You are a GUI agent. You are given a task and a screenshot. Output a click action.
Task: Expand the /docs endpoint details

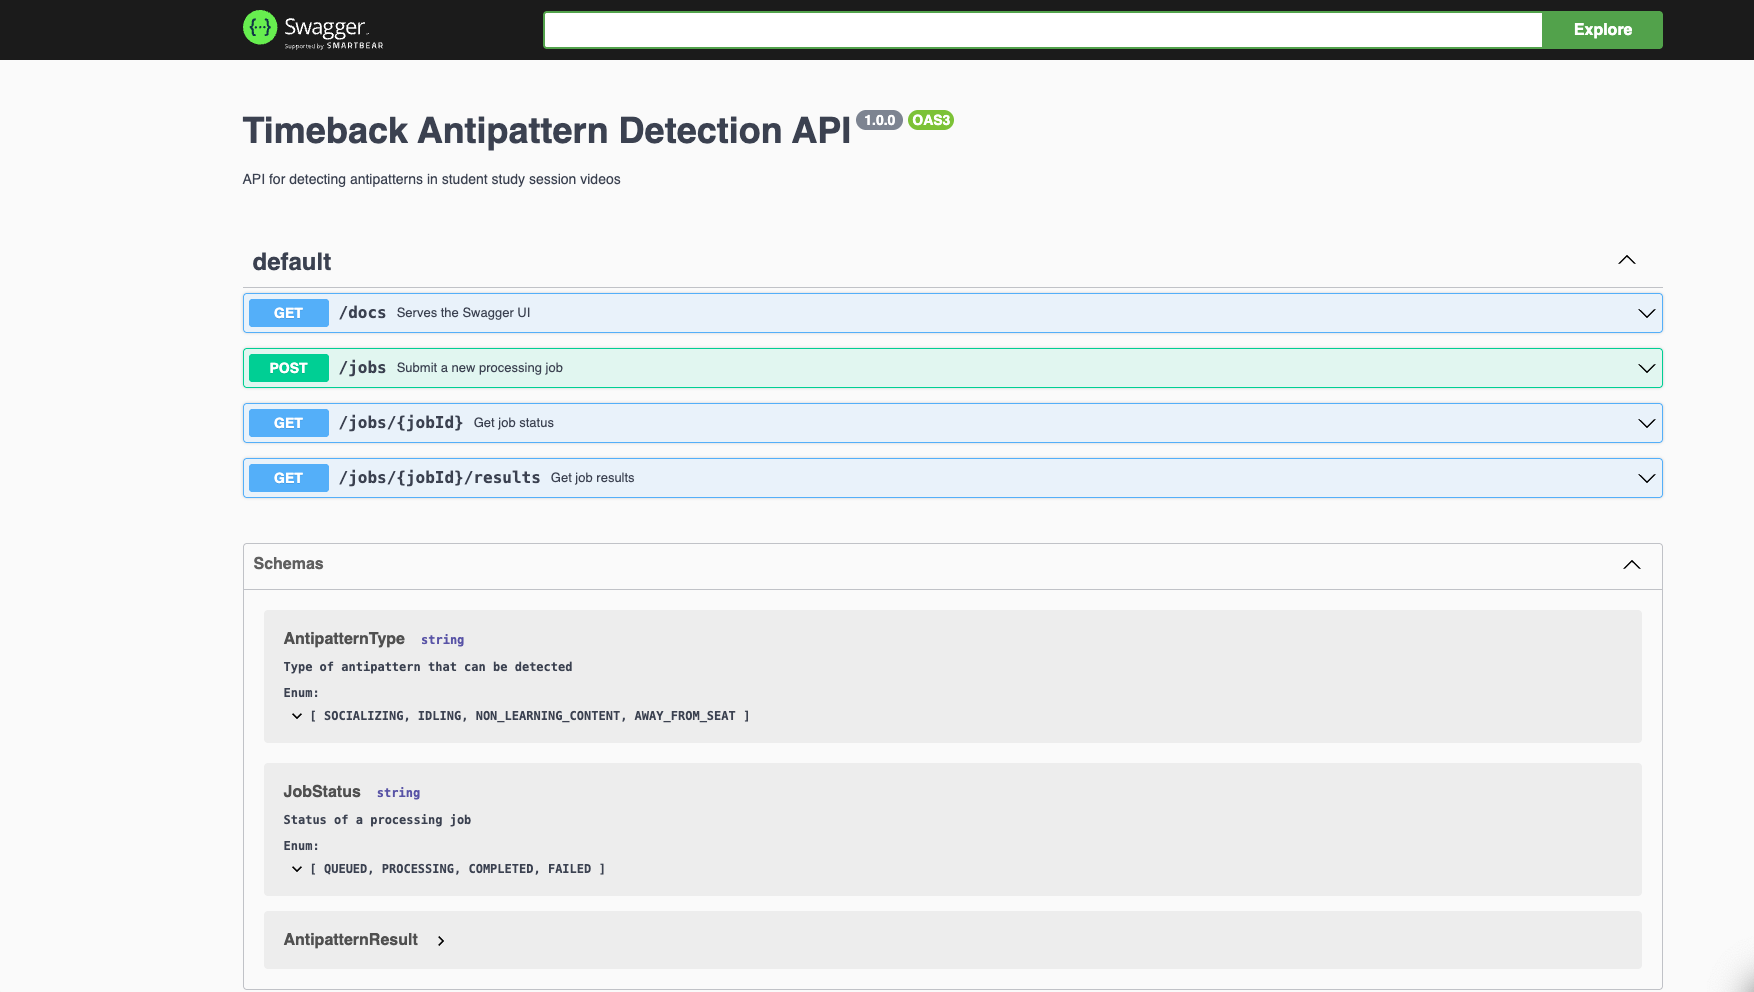click(x=1645, y=312)
